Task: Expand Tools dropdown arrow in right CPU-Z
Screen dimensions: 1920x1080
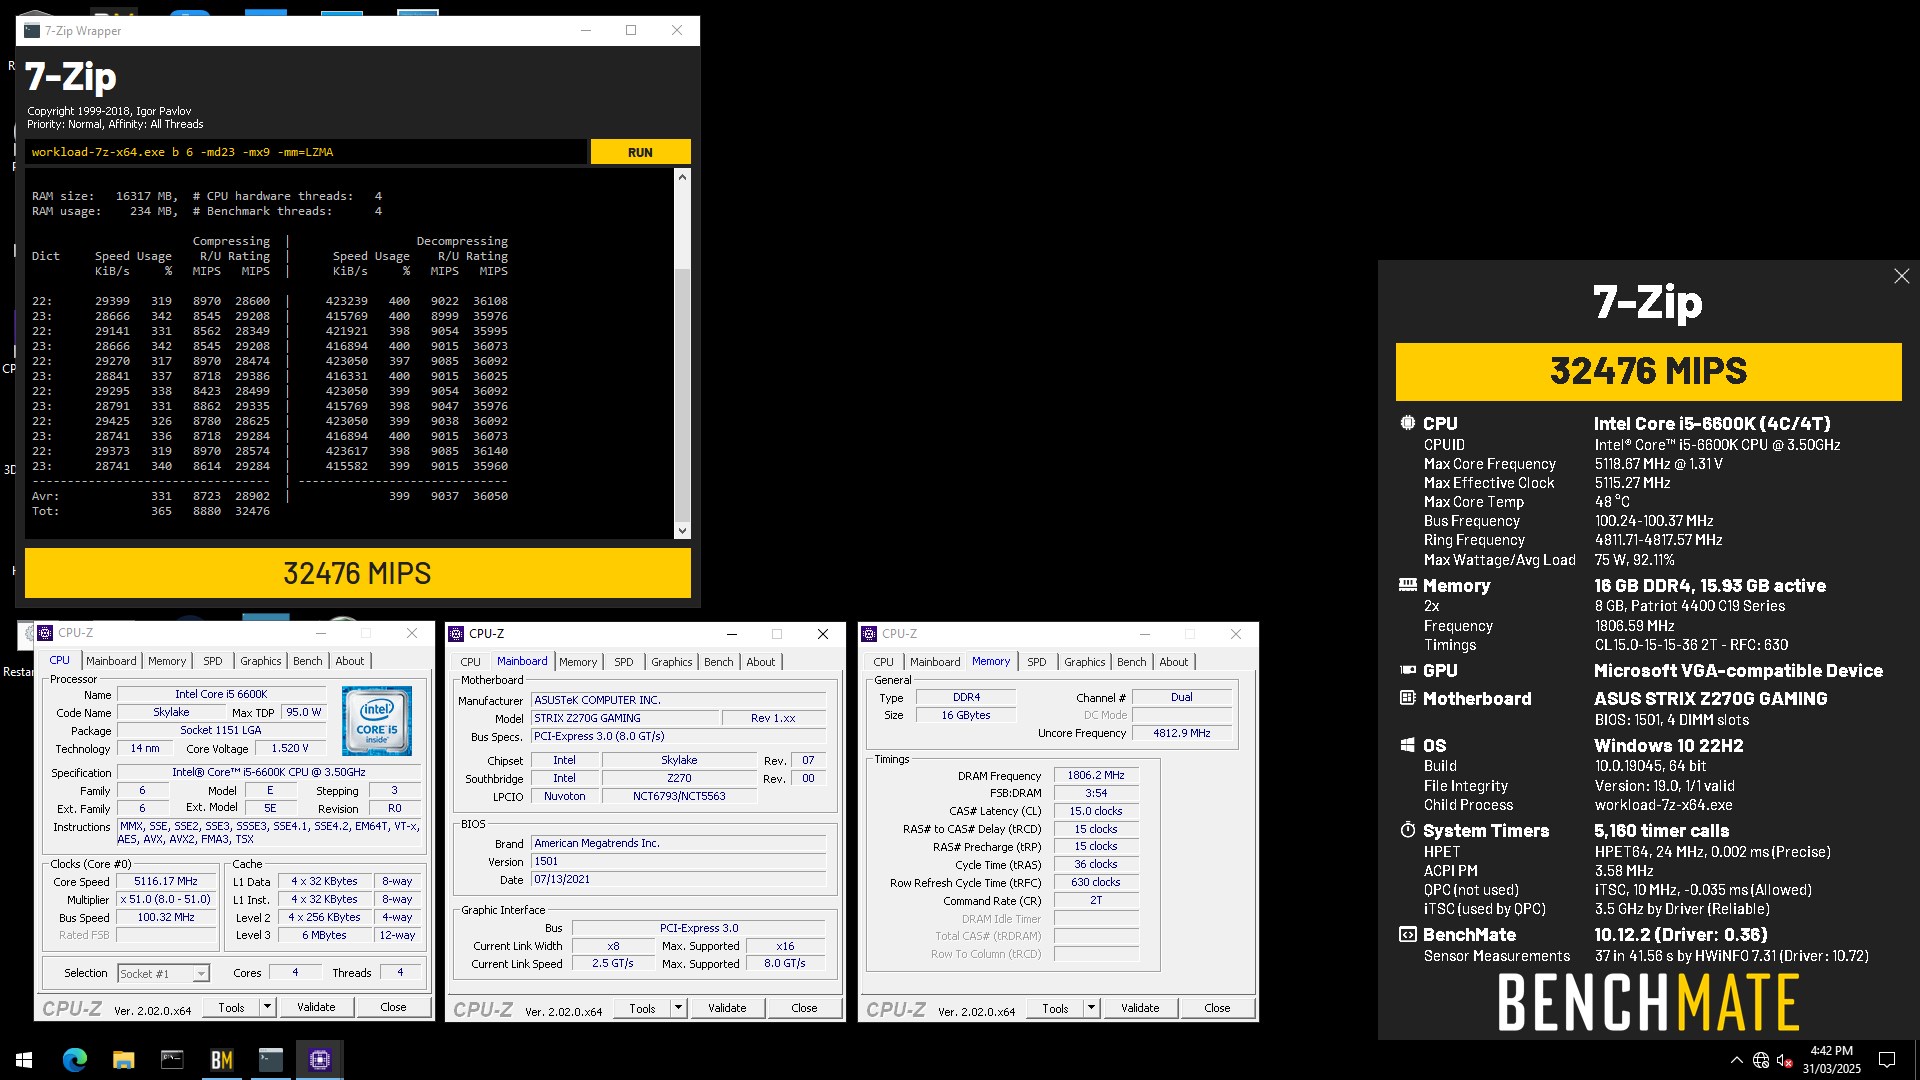Action: [x=1092, y=1008]
